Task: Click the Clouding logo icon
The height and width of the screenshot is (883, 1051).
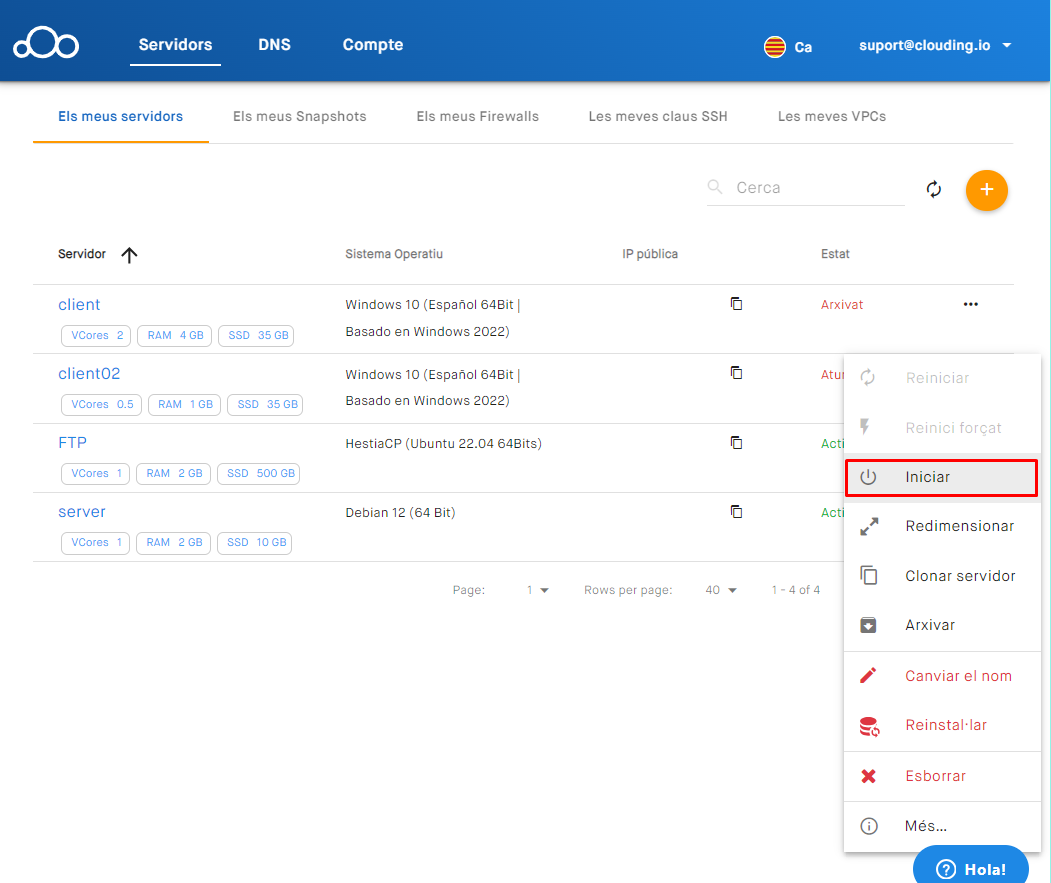Action: 46,45
